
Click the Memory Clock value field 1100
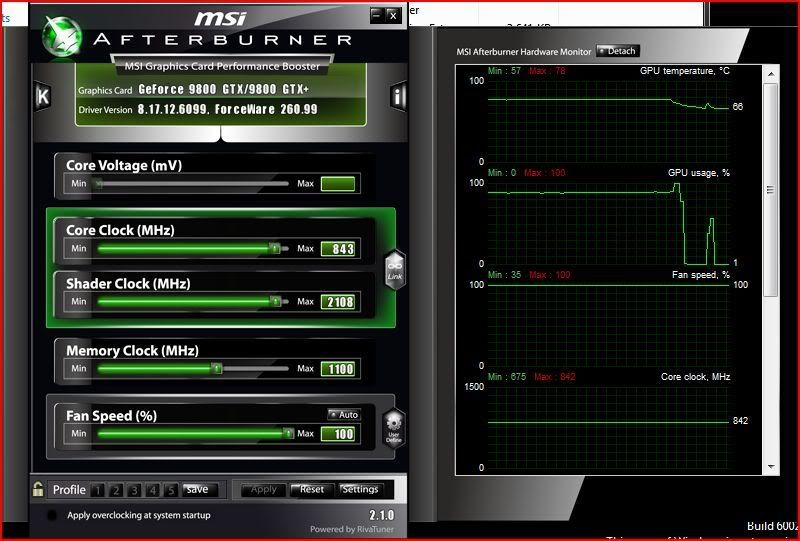click(x=338, y=368)
